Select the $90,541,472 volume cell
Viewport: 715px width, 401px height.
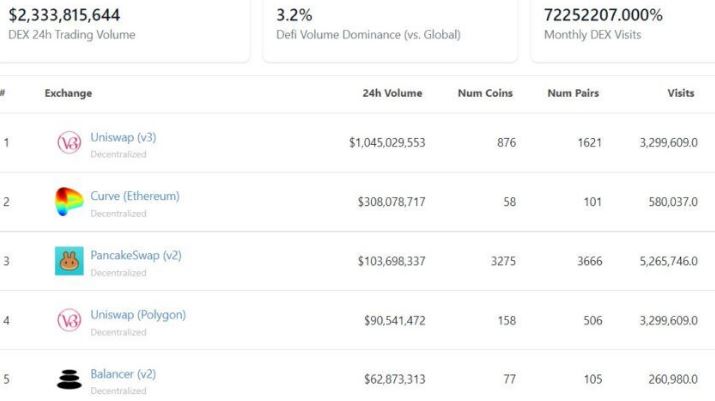394,320
